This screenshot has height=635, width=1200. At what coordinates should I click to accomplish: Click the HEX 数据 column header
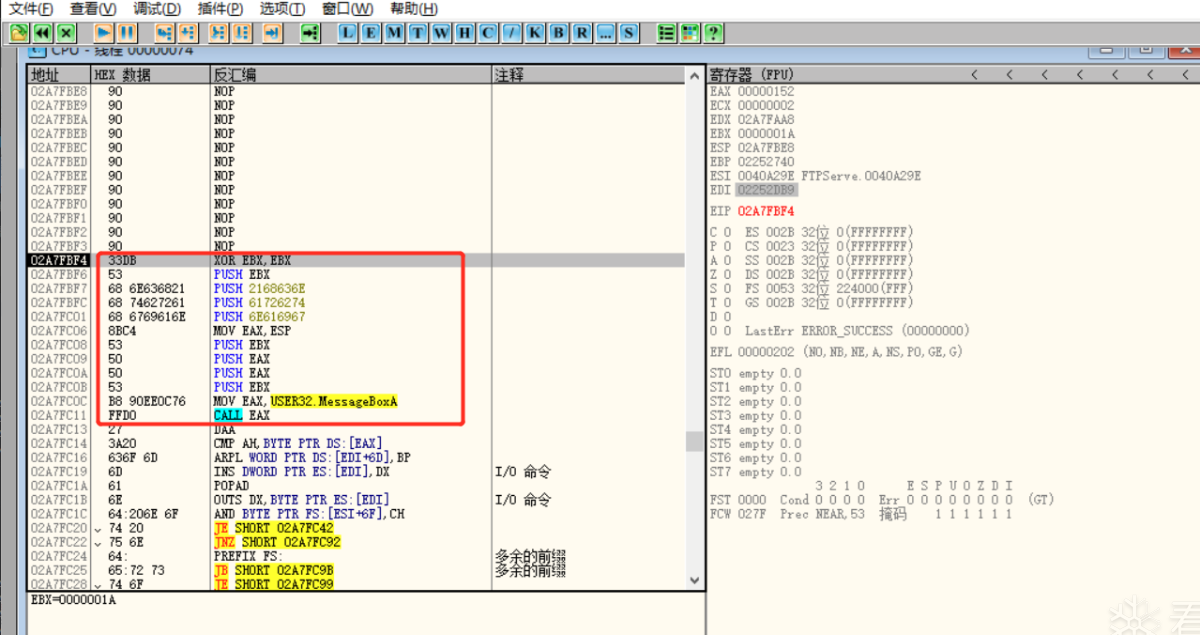[x=150, y=75]
